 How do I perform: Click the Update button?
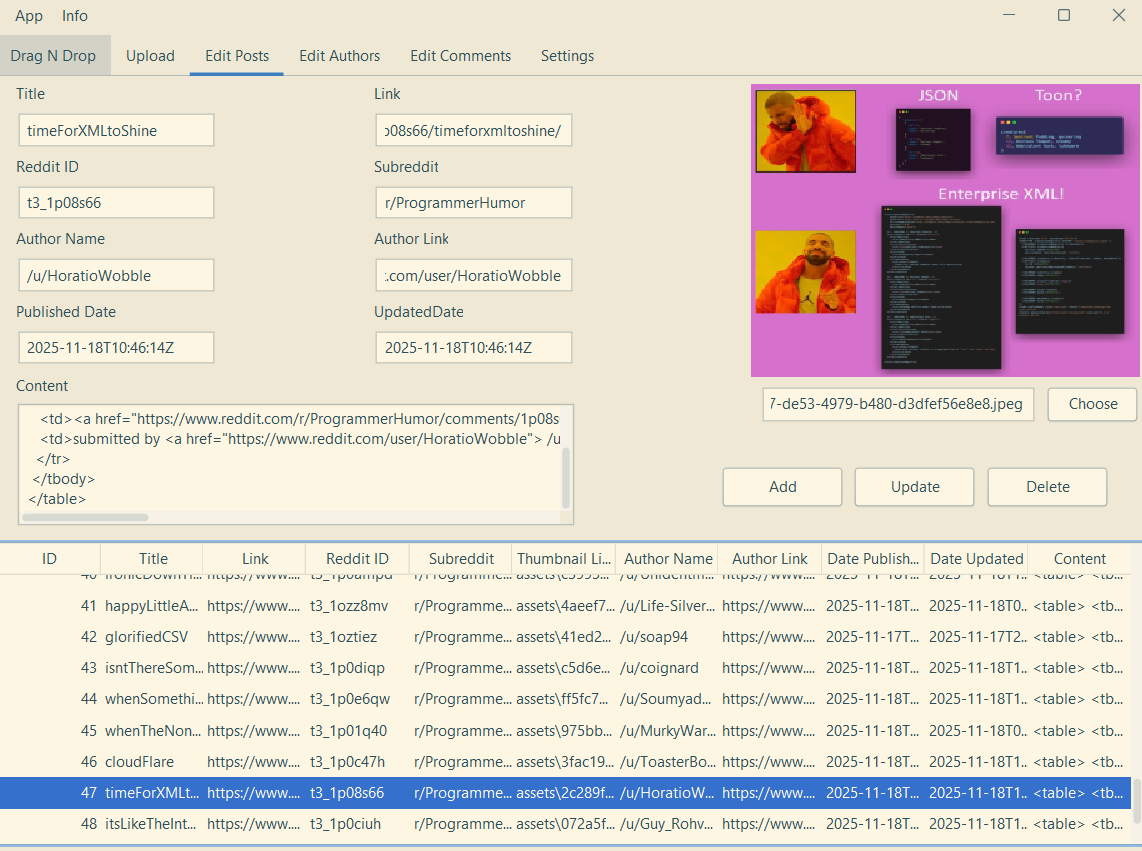pyautogui.click(x=915, y=487)
